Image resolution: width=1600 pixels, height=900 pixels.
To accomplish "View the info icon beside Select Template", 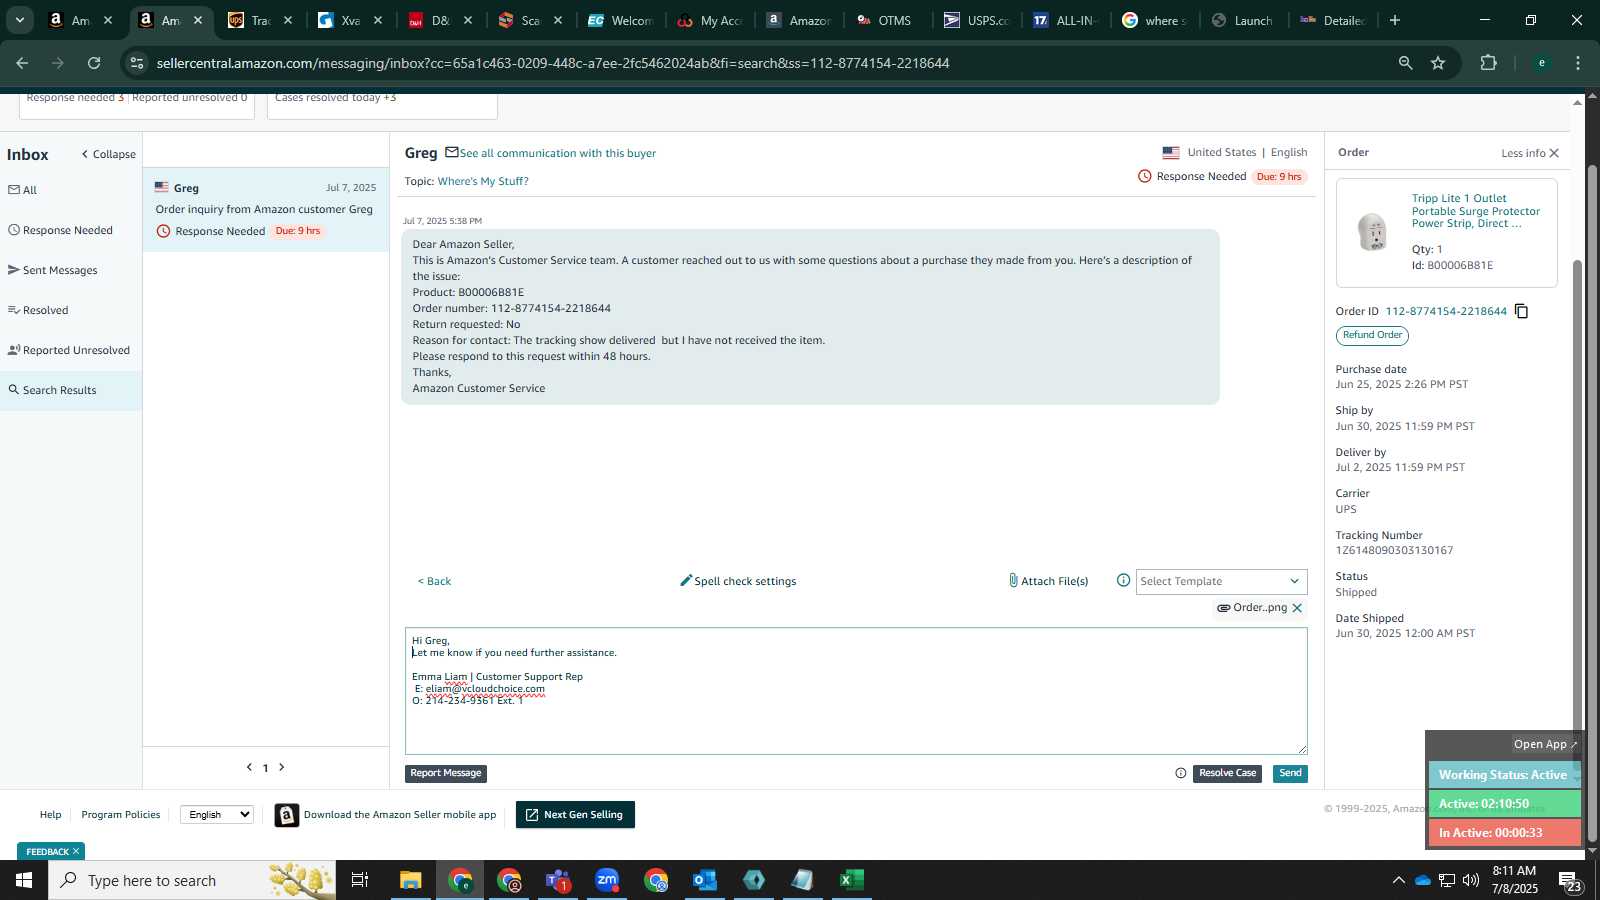I will pos(1123,581).
